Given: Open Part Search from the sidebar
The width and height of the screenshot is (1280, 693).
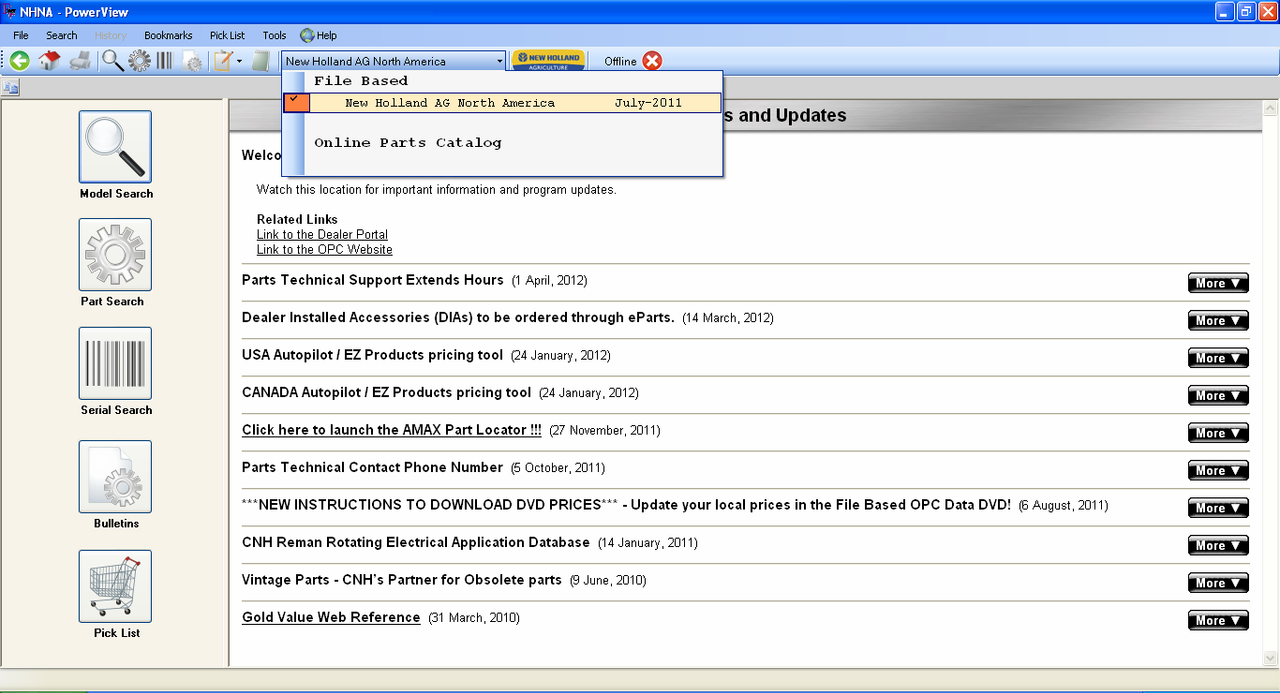Looking at the screenshot, I should tap(115, 255).
